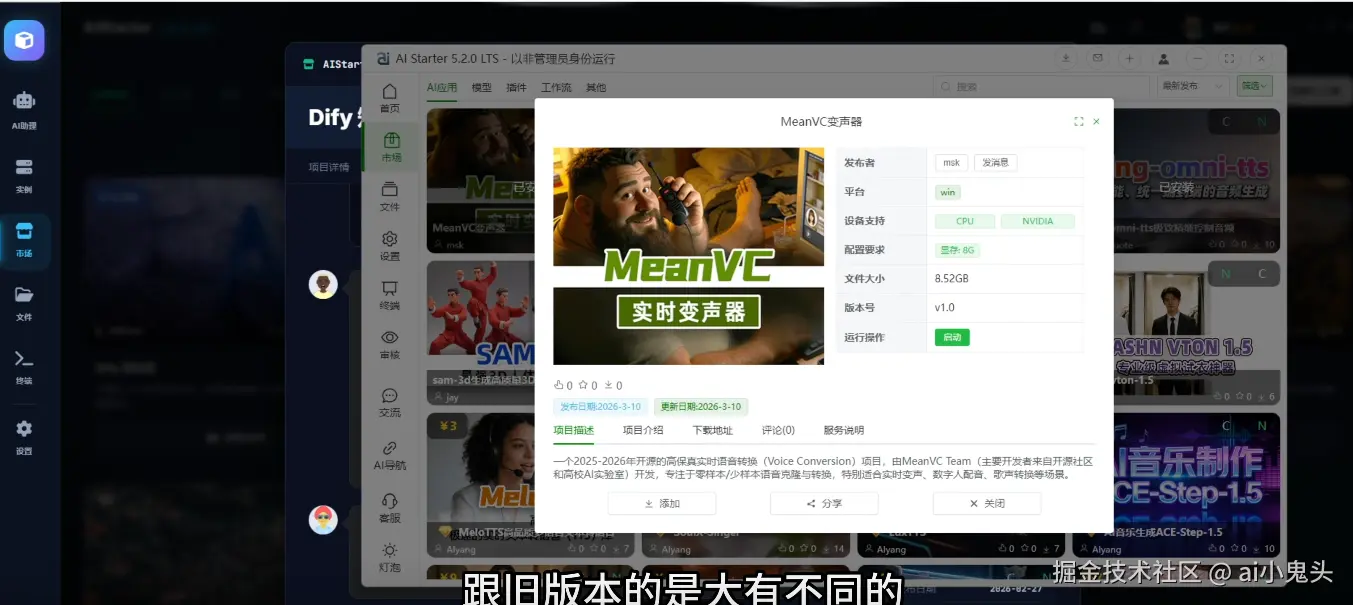The height and width of the screenshot is (605, 1353).
Task: Open AI助理 in the dark left sidebar
Action: (x=24, y=109)
